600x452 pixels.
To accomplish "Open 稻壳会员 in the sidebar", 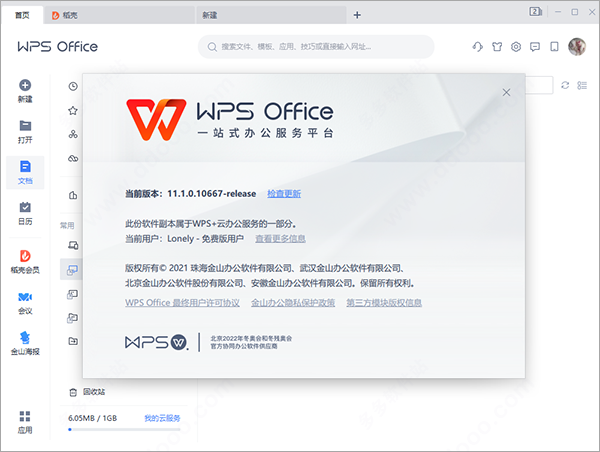I will click(25, 261).
